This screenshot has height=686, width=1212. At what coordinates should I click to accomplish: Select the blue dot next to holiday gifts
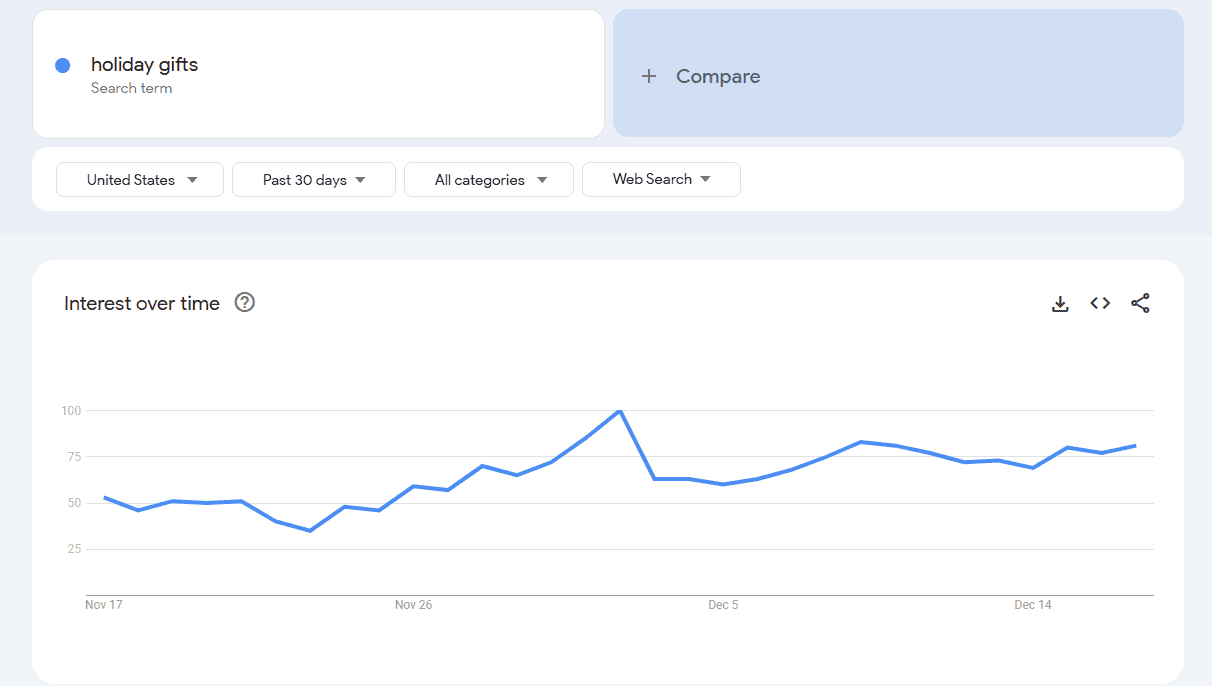(x=62, y=64)
